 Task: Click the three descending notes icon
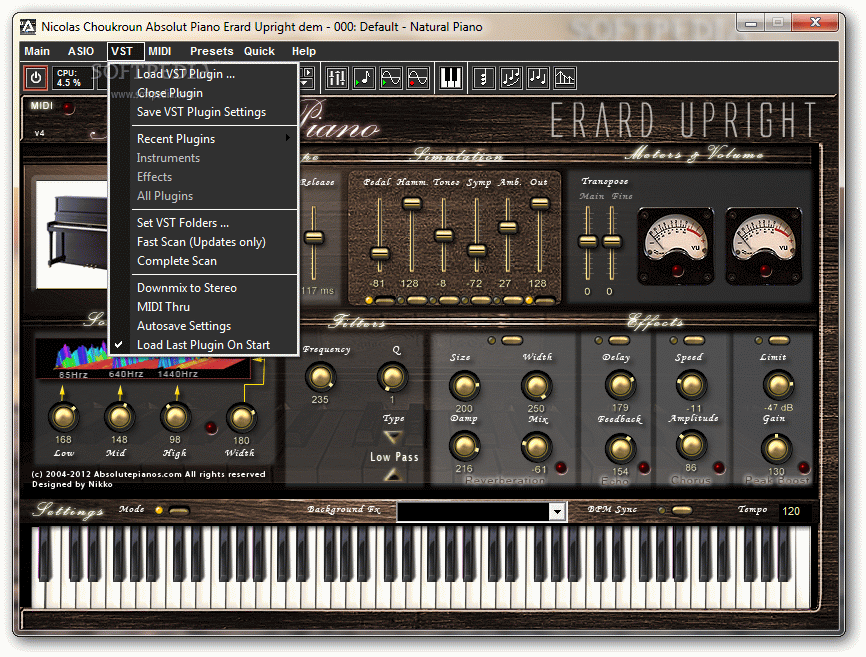coord(537,78)
